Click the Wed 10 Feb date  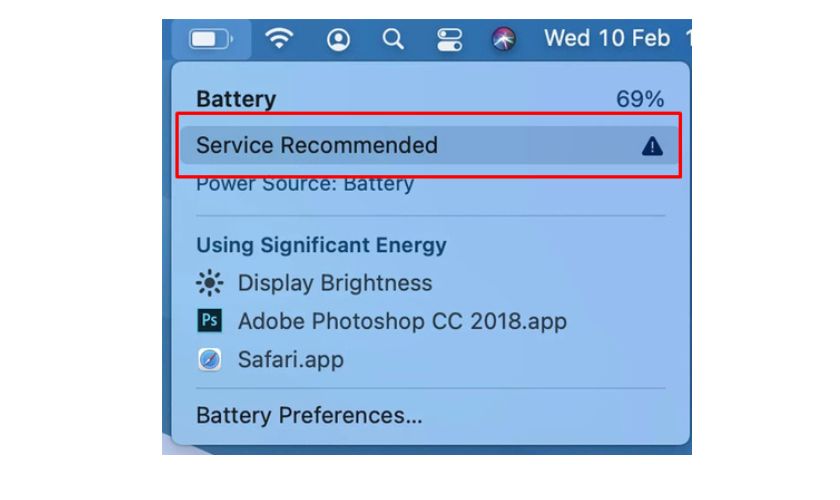coord(606,38)
